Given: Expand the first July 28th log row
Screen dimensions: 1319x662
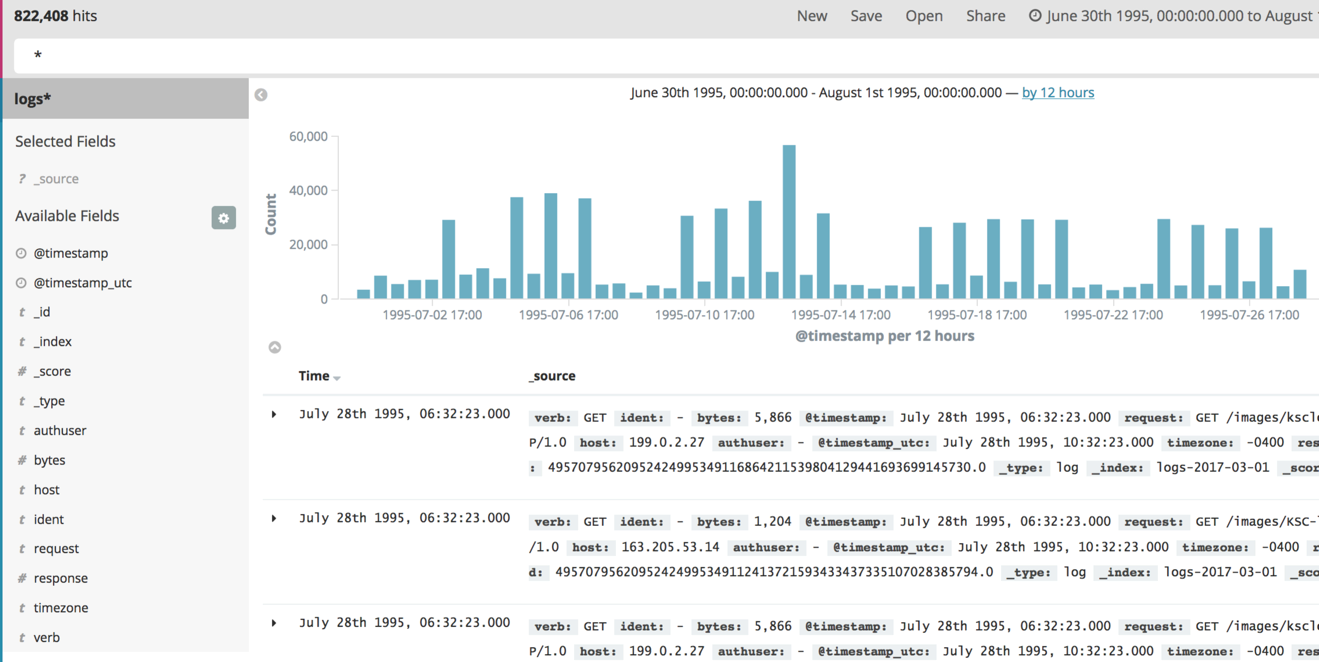Looking at the screenshot, I should pyautogui.click(x=274, y=414).
